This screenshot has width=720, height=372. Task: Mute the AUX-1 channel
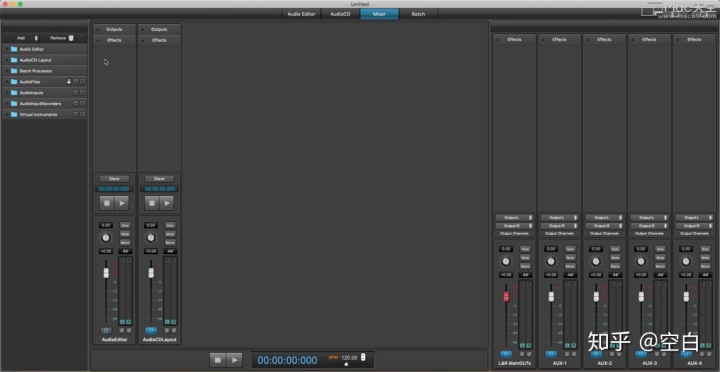tap(570, 258)
